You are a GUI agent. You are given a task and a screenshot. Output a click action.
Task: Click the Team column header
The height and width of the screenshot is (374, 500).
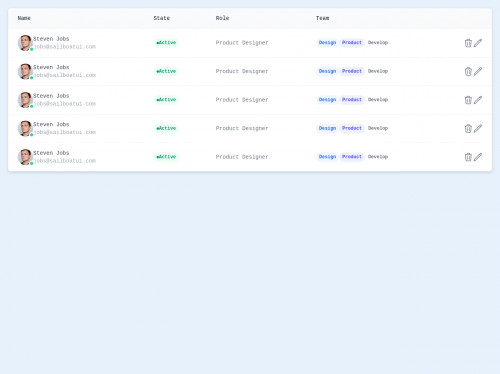[x=322, y=18]
